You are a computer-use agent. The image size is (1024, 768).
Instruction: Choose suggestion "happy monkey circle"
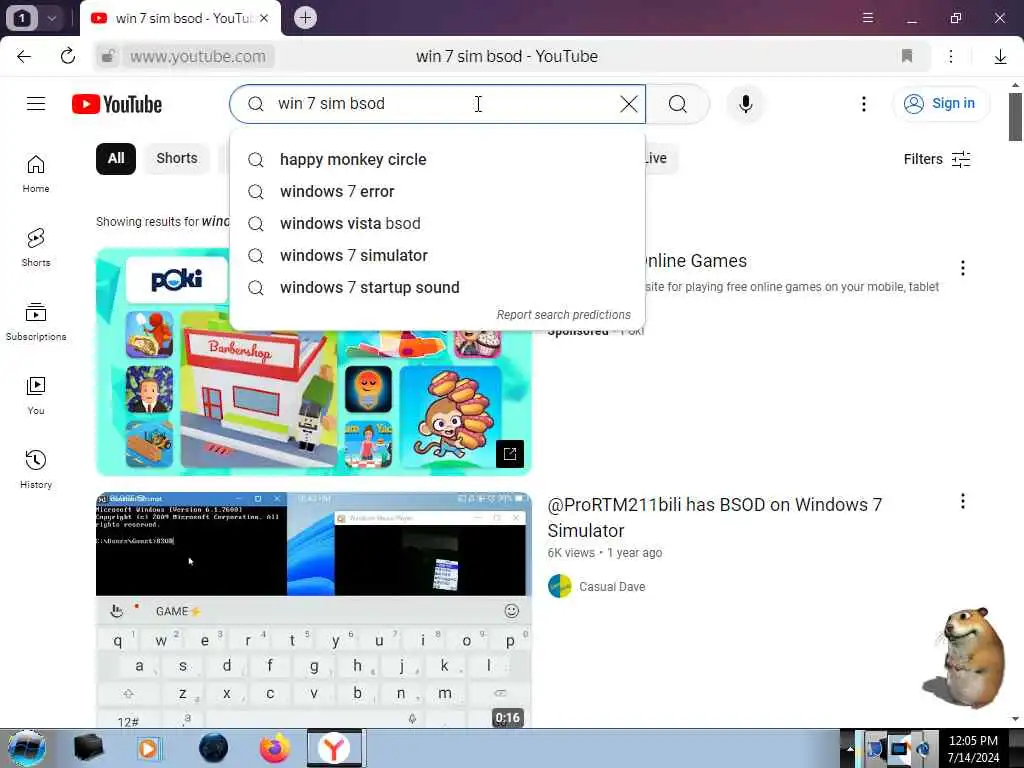437,159
